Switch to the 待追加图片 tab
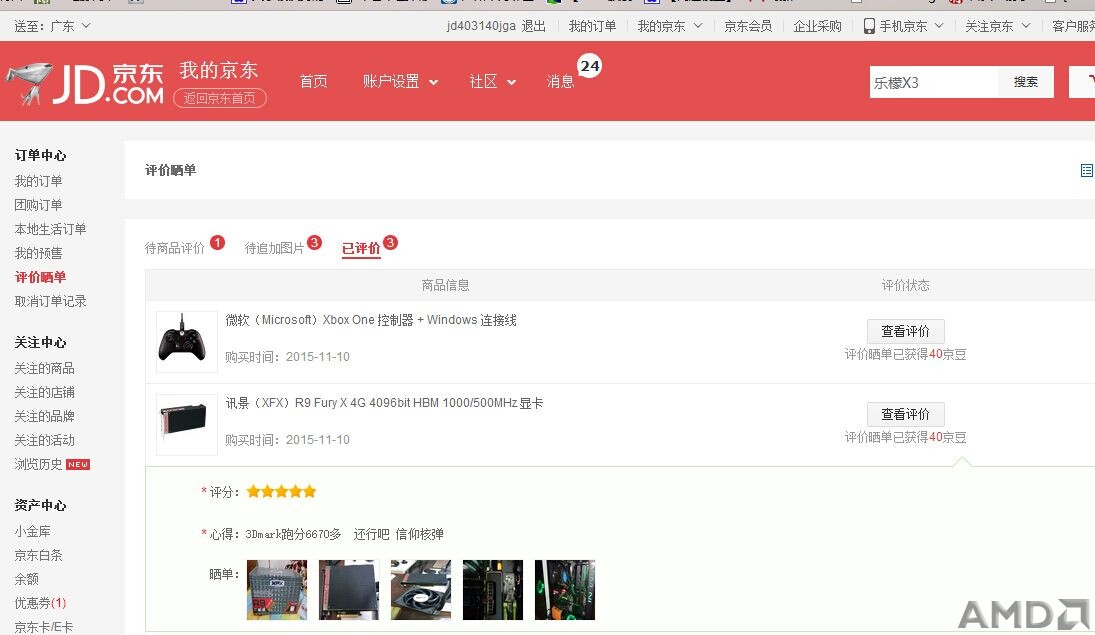This screenshot has height=635, width=1095. coord(274,248)
